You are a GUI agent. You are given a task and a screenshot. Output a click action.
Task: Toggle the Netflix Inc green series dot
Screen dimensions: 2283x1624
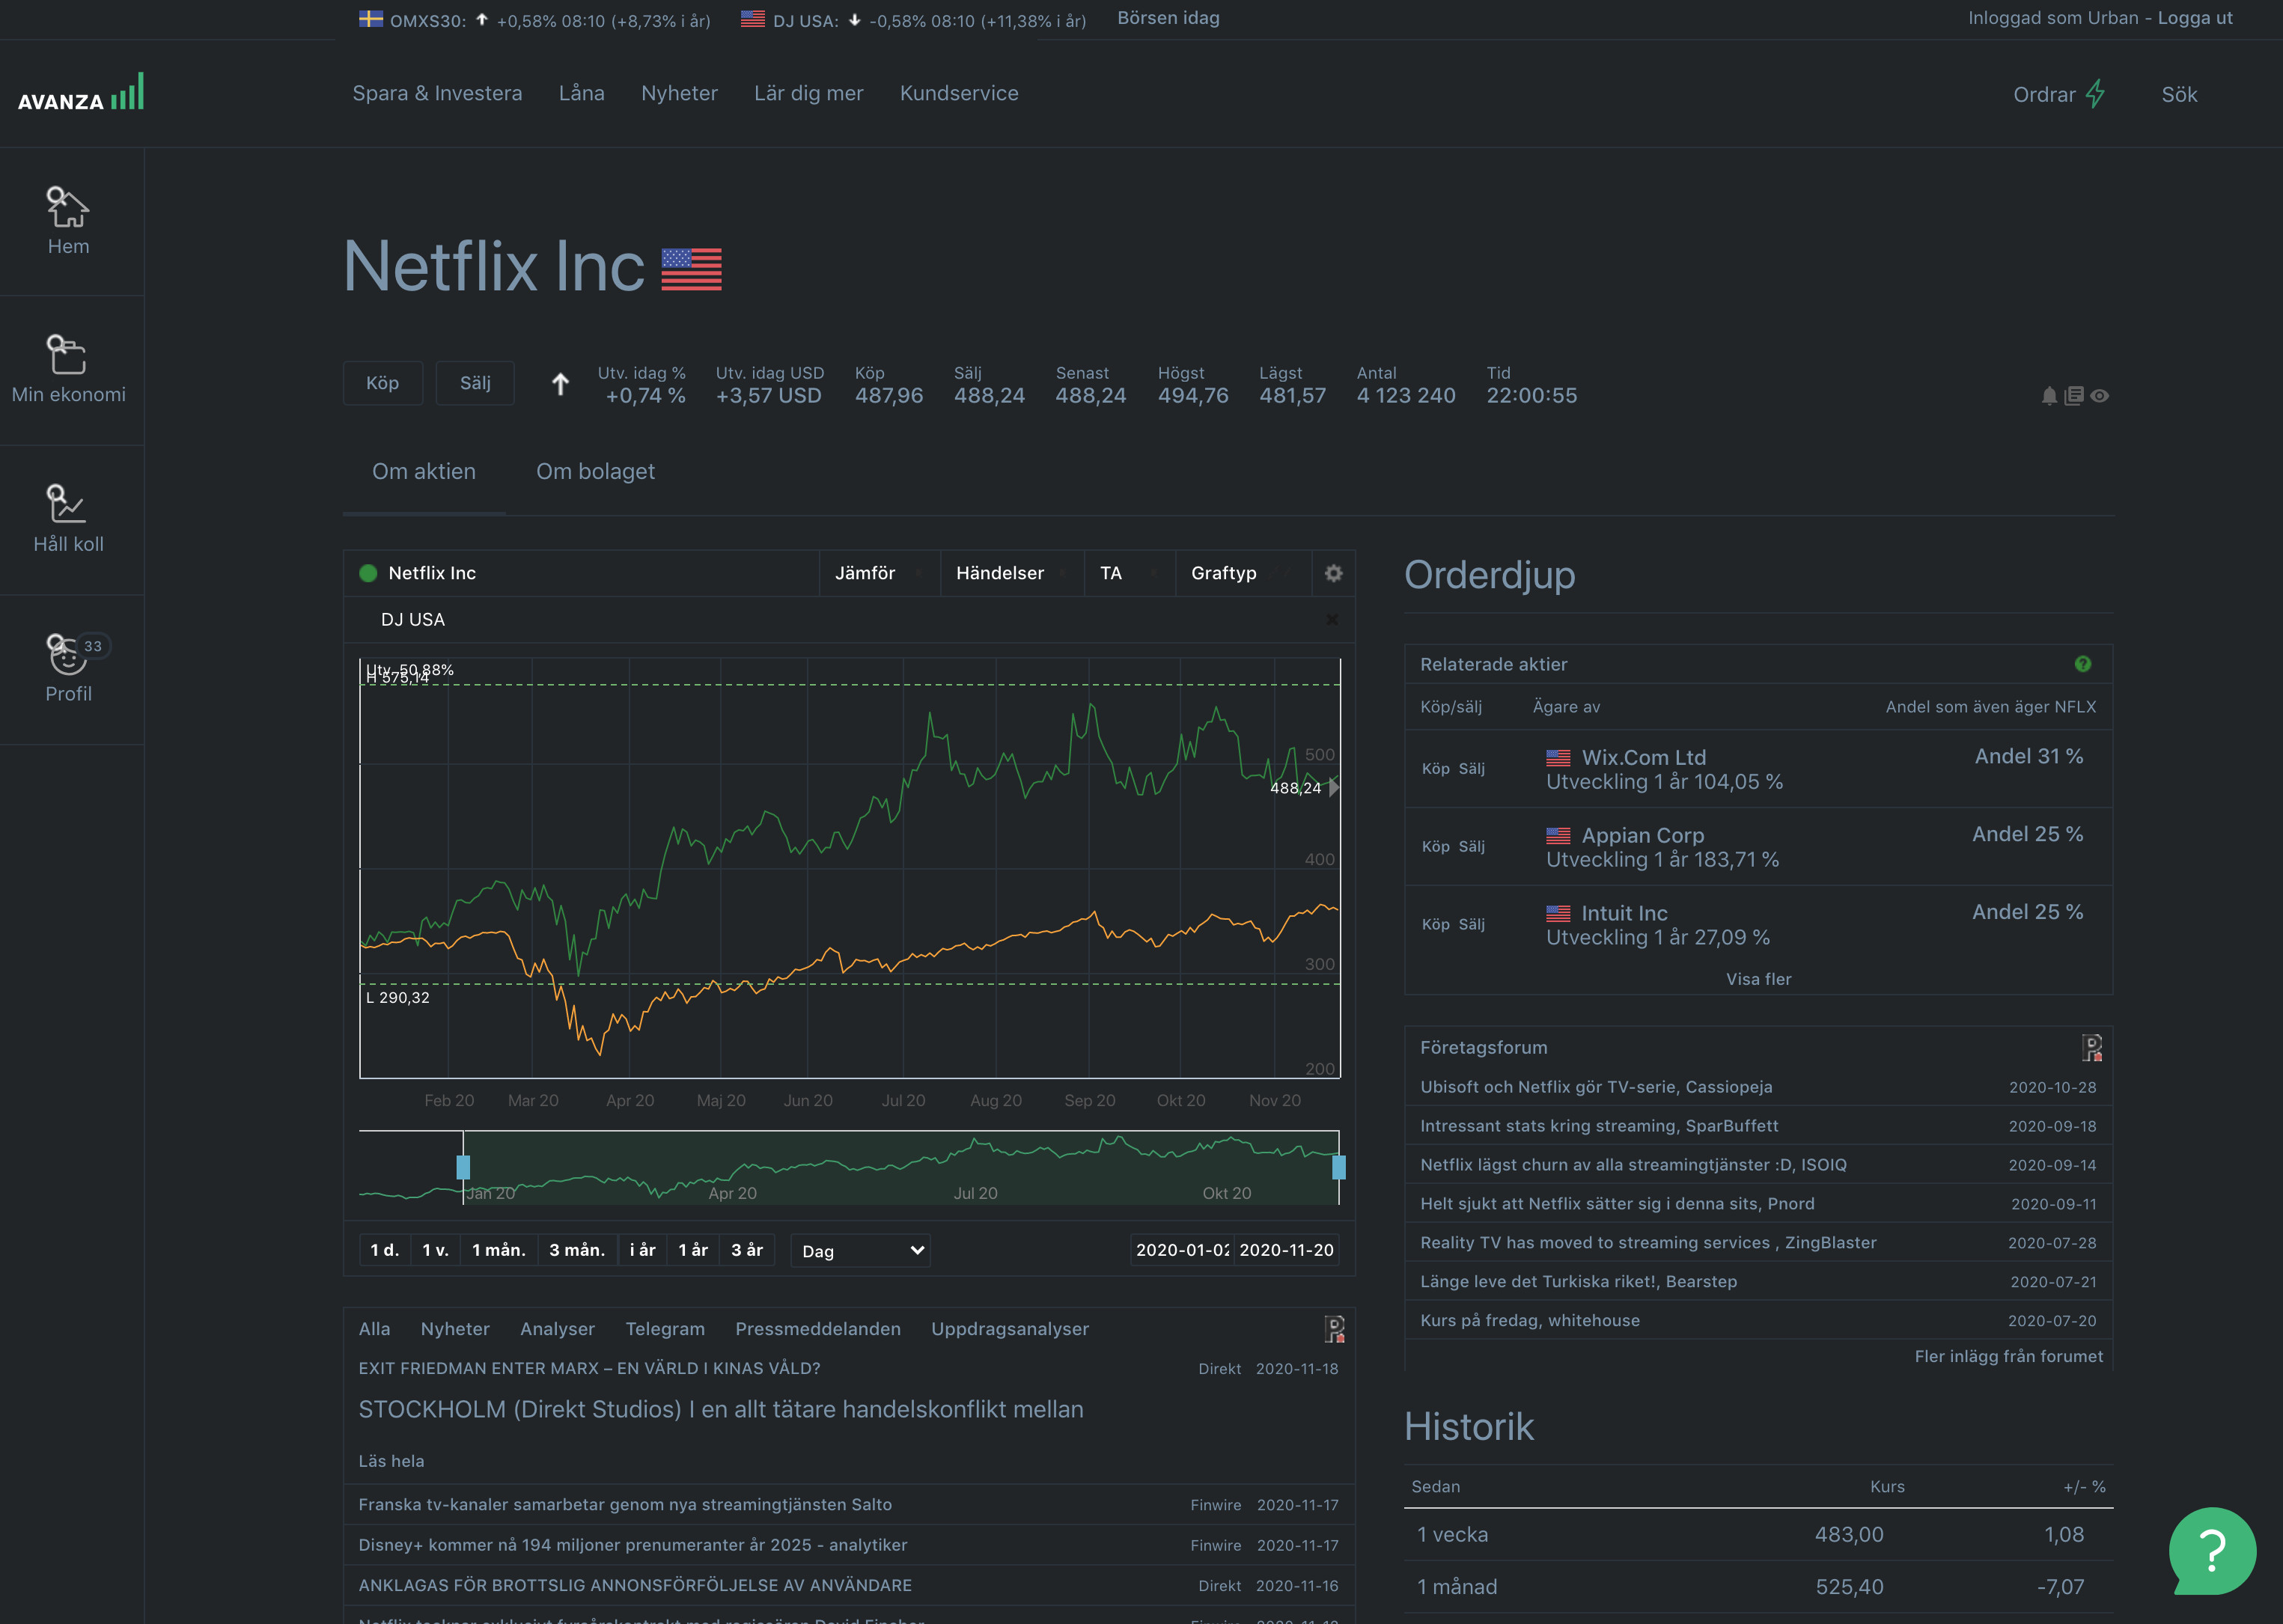368,573
